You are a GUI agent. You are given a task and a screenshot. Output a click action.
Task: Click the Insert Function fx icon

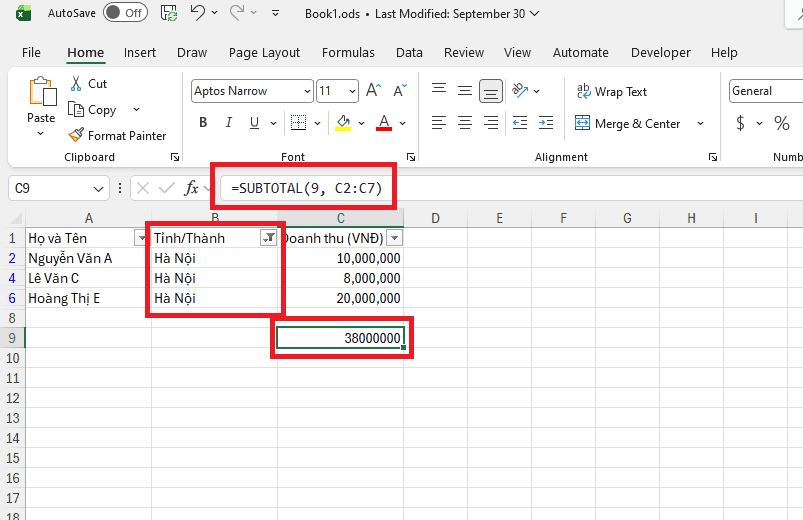coord(191,188)
